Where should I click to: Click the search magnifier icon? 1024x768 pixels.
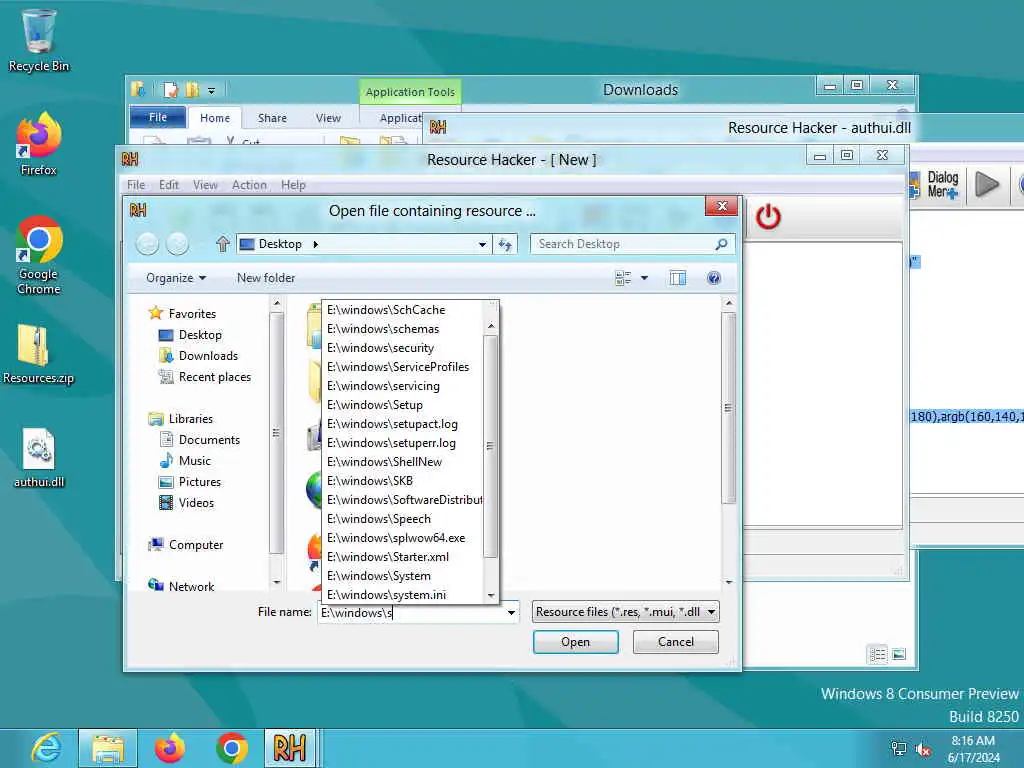pos(721,244)
